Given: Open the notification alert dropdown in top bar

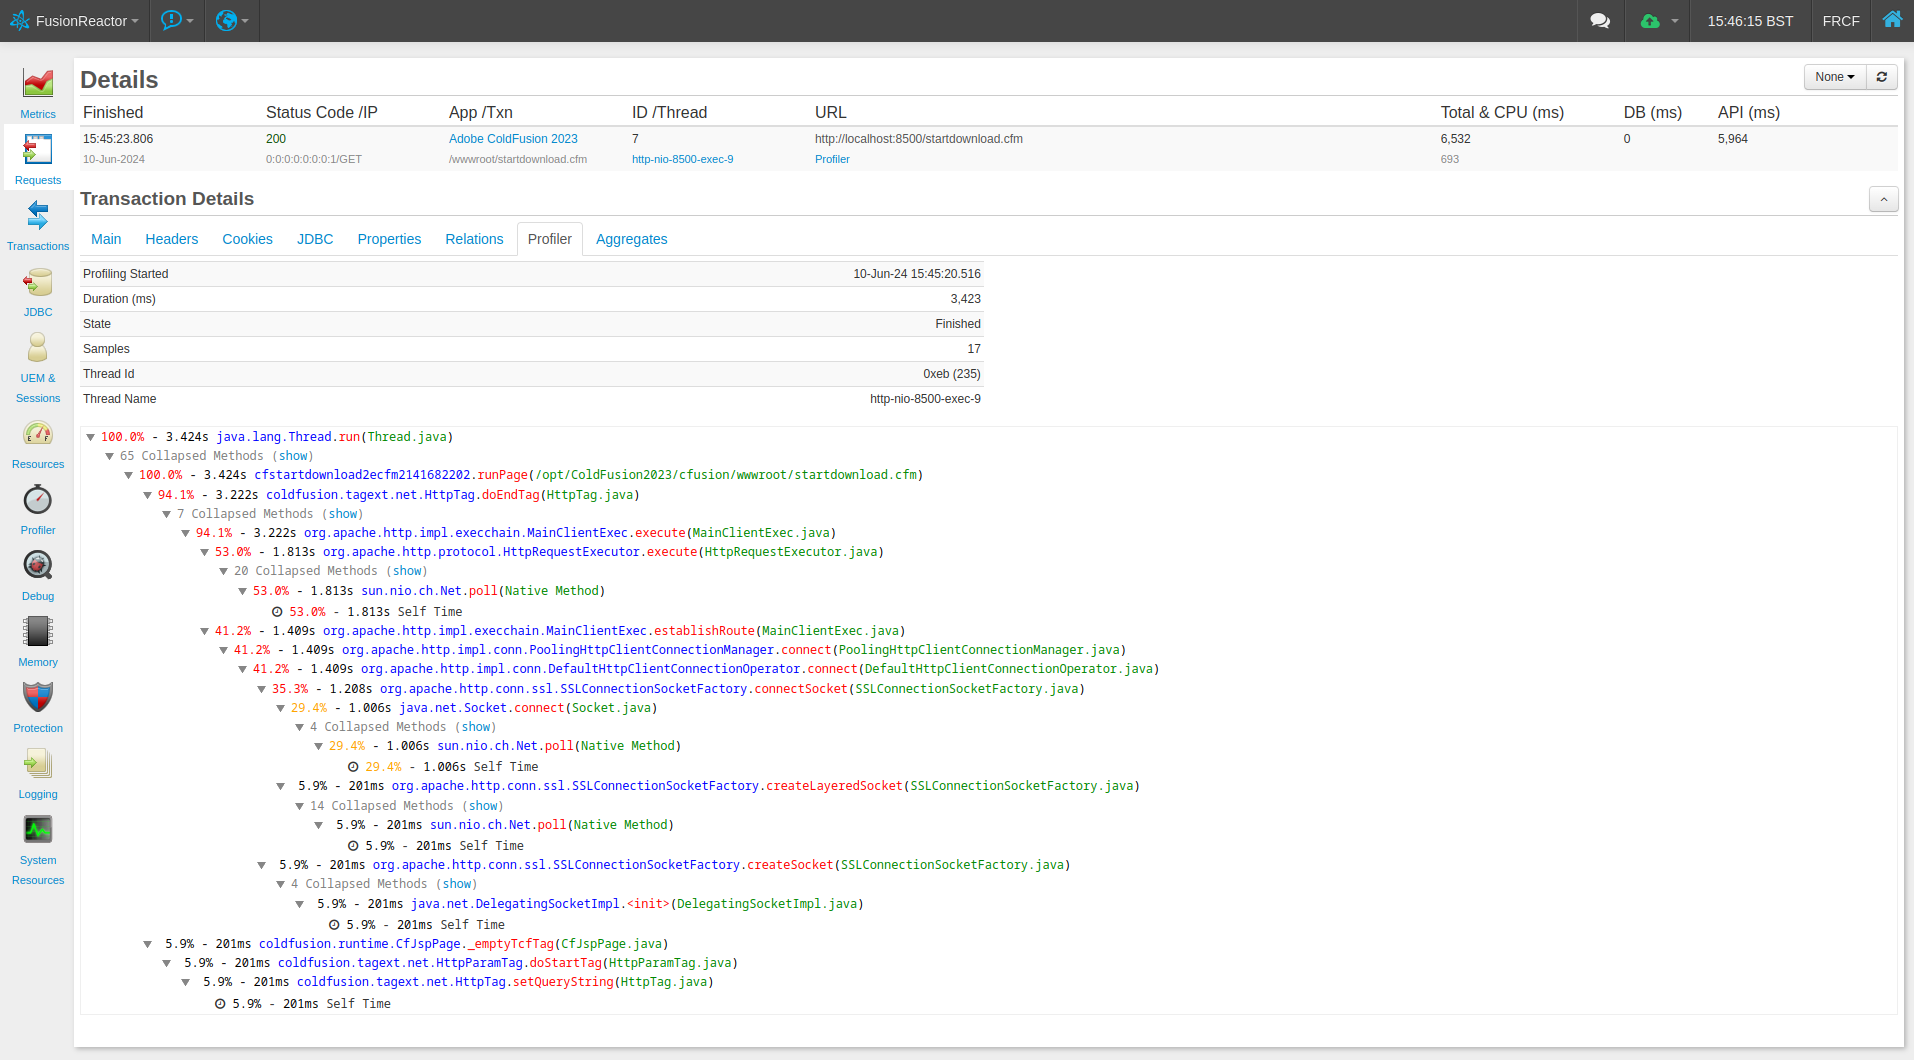Looking at the screenshot, I should coord(177,21).
